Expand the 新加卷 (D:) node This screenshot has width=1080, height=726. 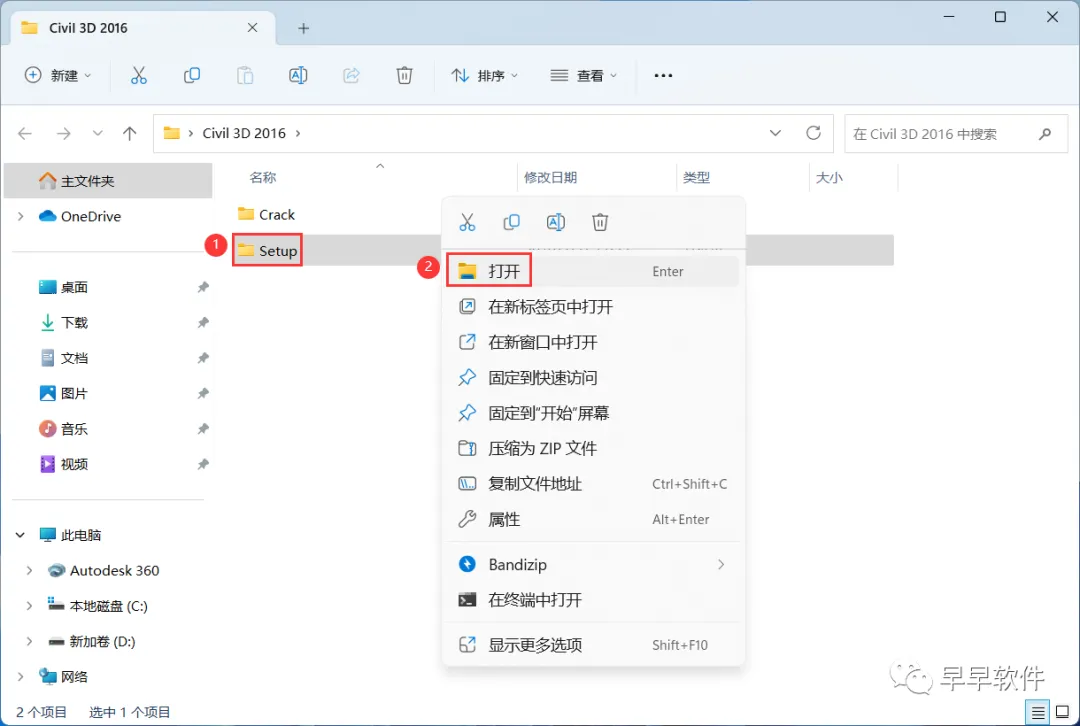click(x=29, y=641)
